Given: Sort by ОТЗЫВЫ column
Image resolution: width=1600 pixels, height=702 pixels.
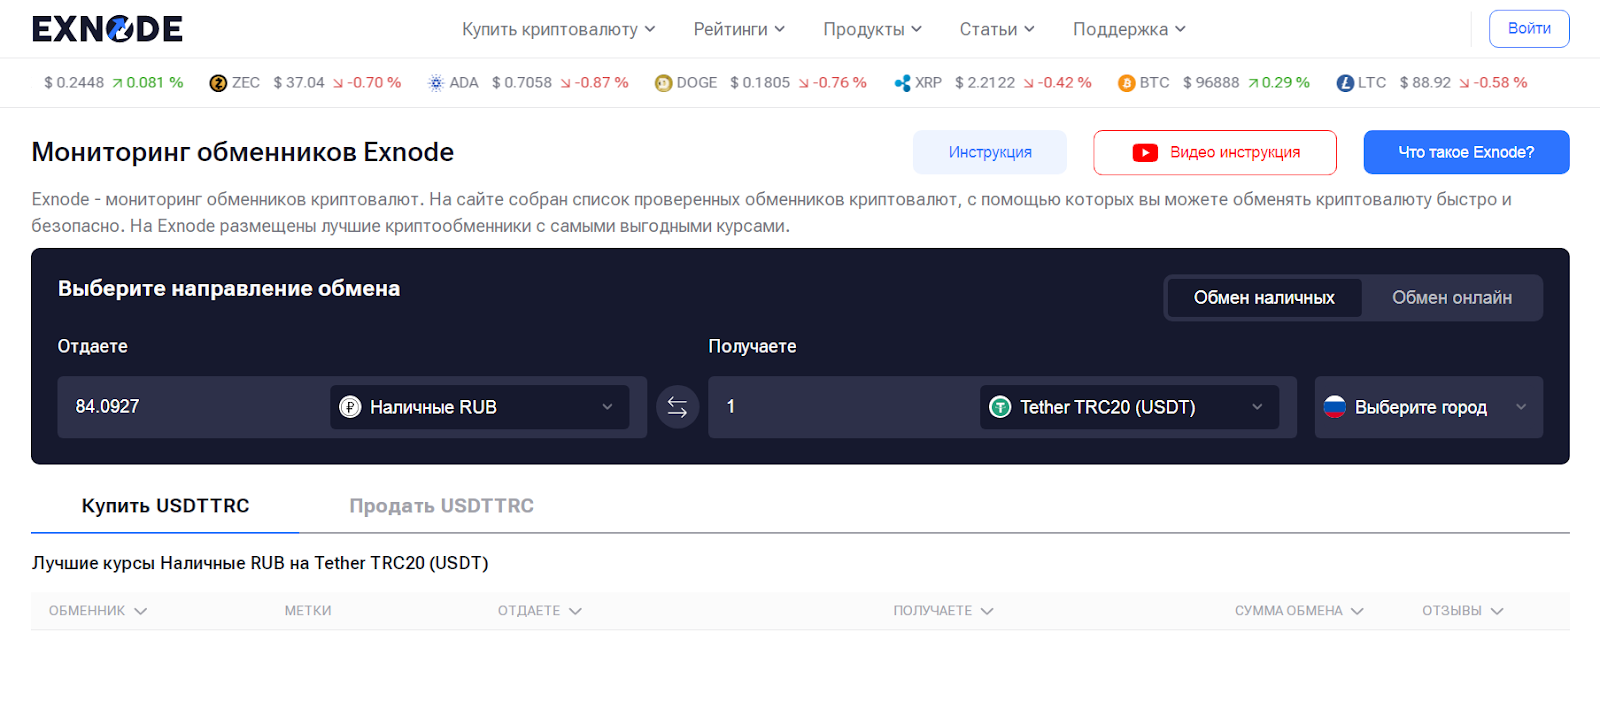Looking at the screenshot, I should click(x=1463, y=611).
